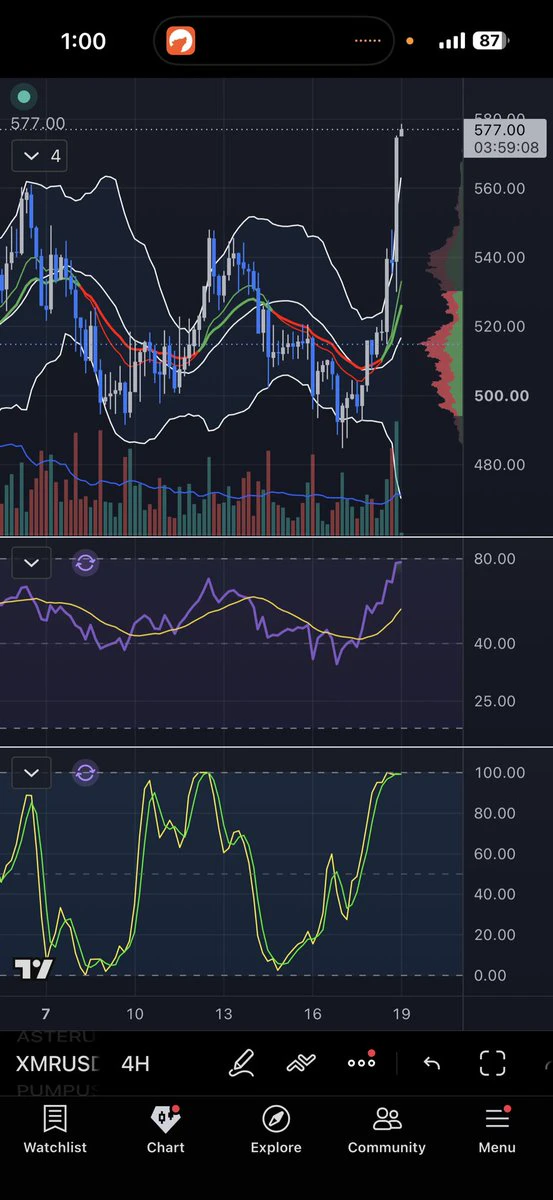Tap the 560.00 price axis label

(x=500, y=188)
